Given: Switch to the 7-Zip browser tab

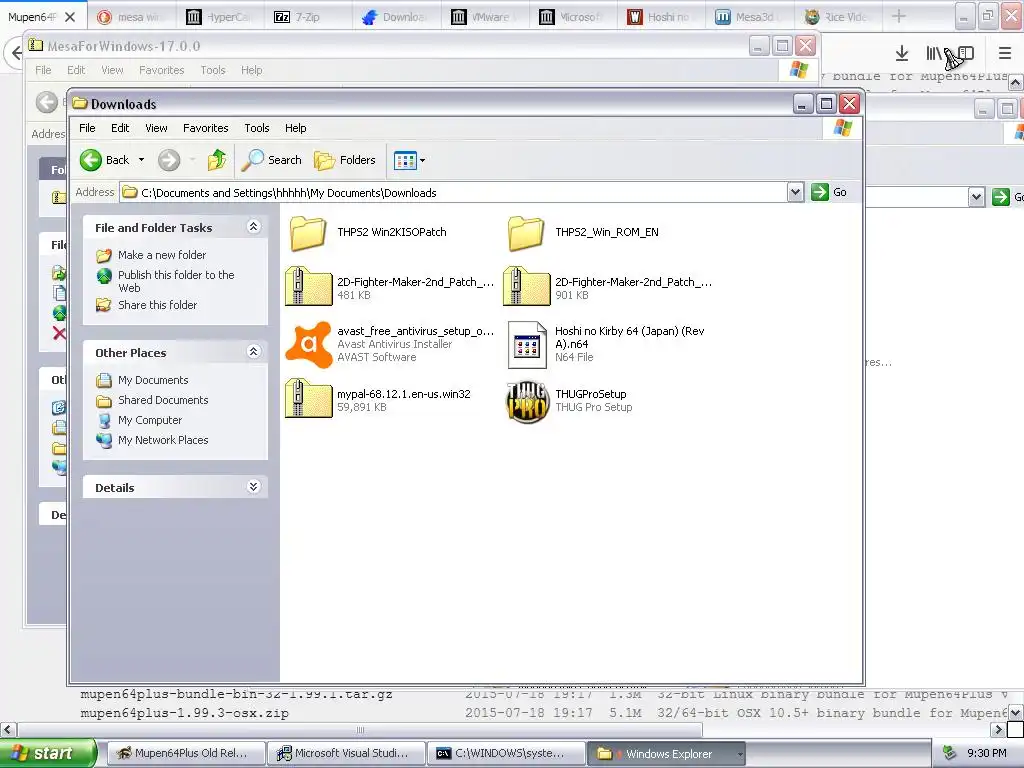Looking at the screenshot, I should pyautogui.click(x=308, y=17).
